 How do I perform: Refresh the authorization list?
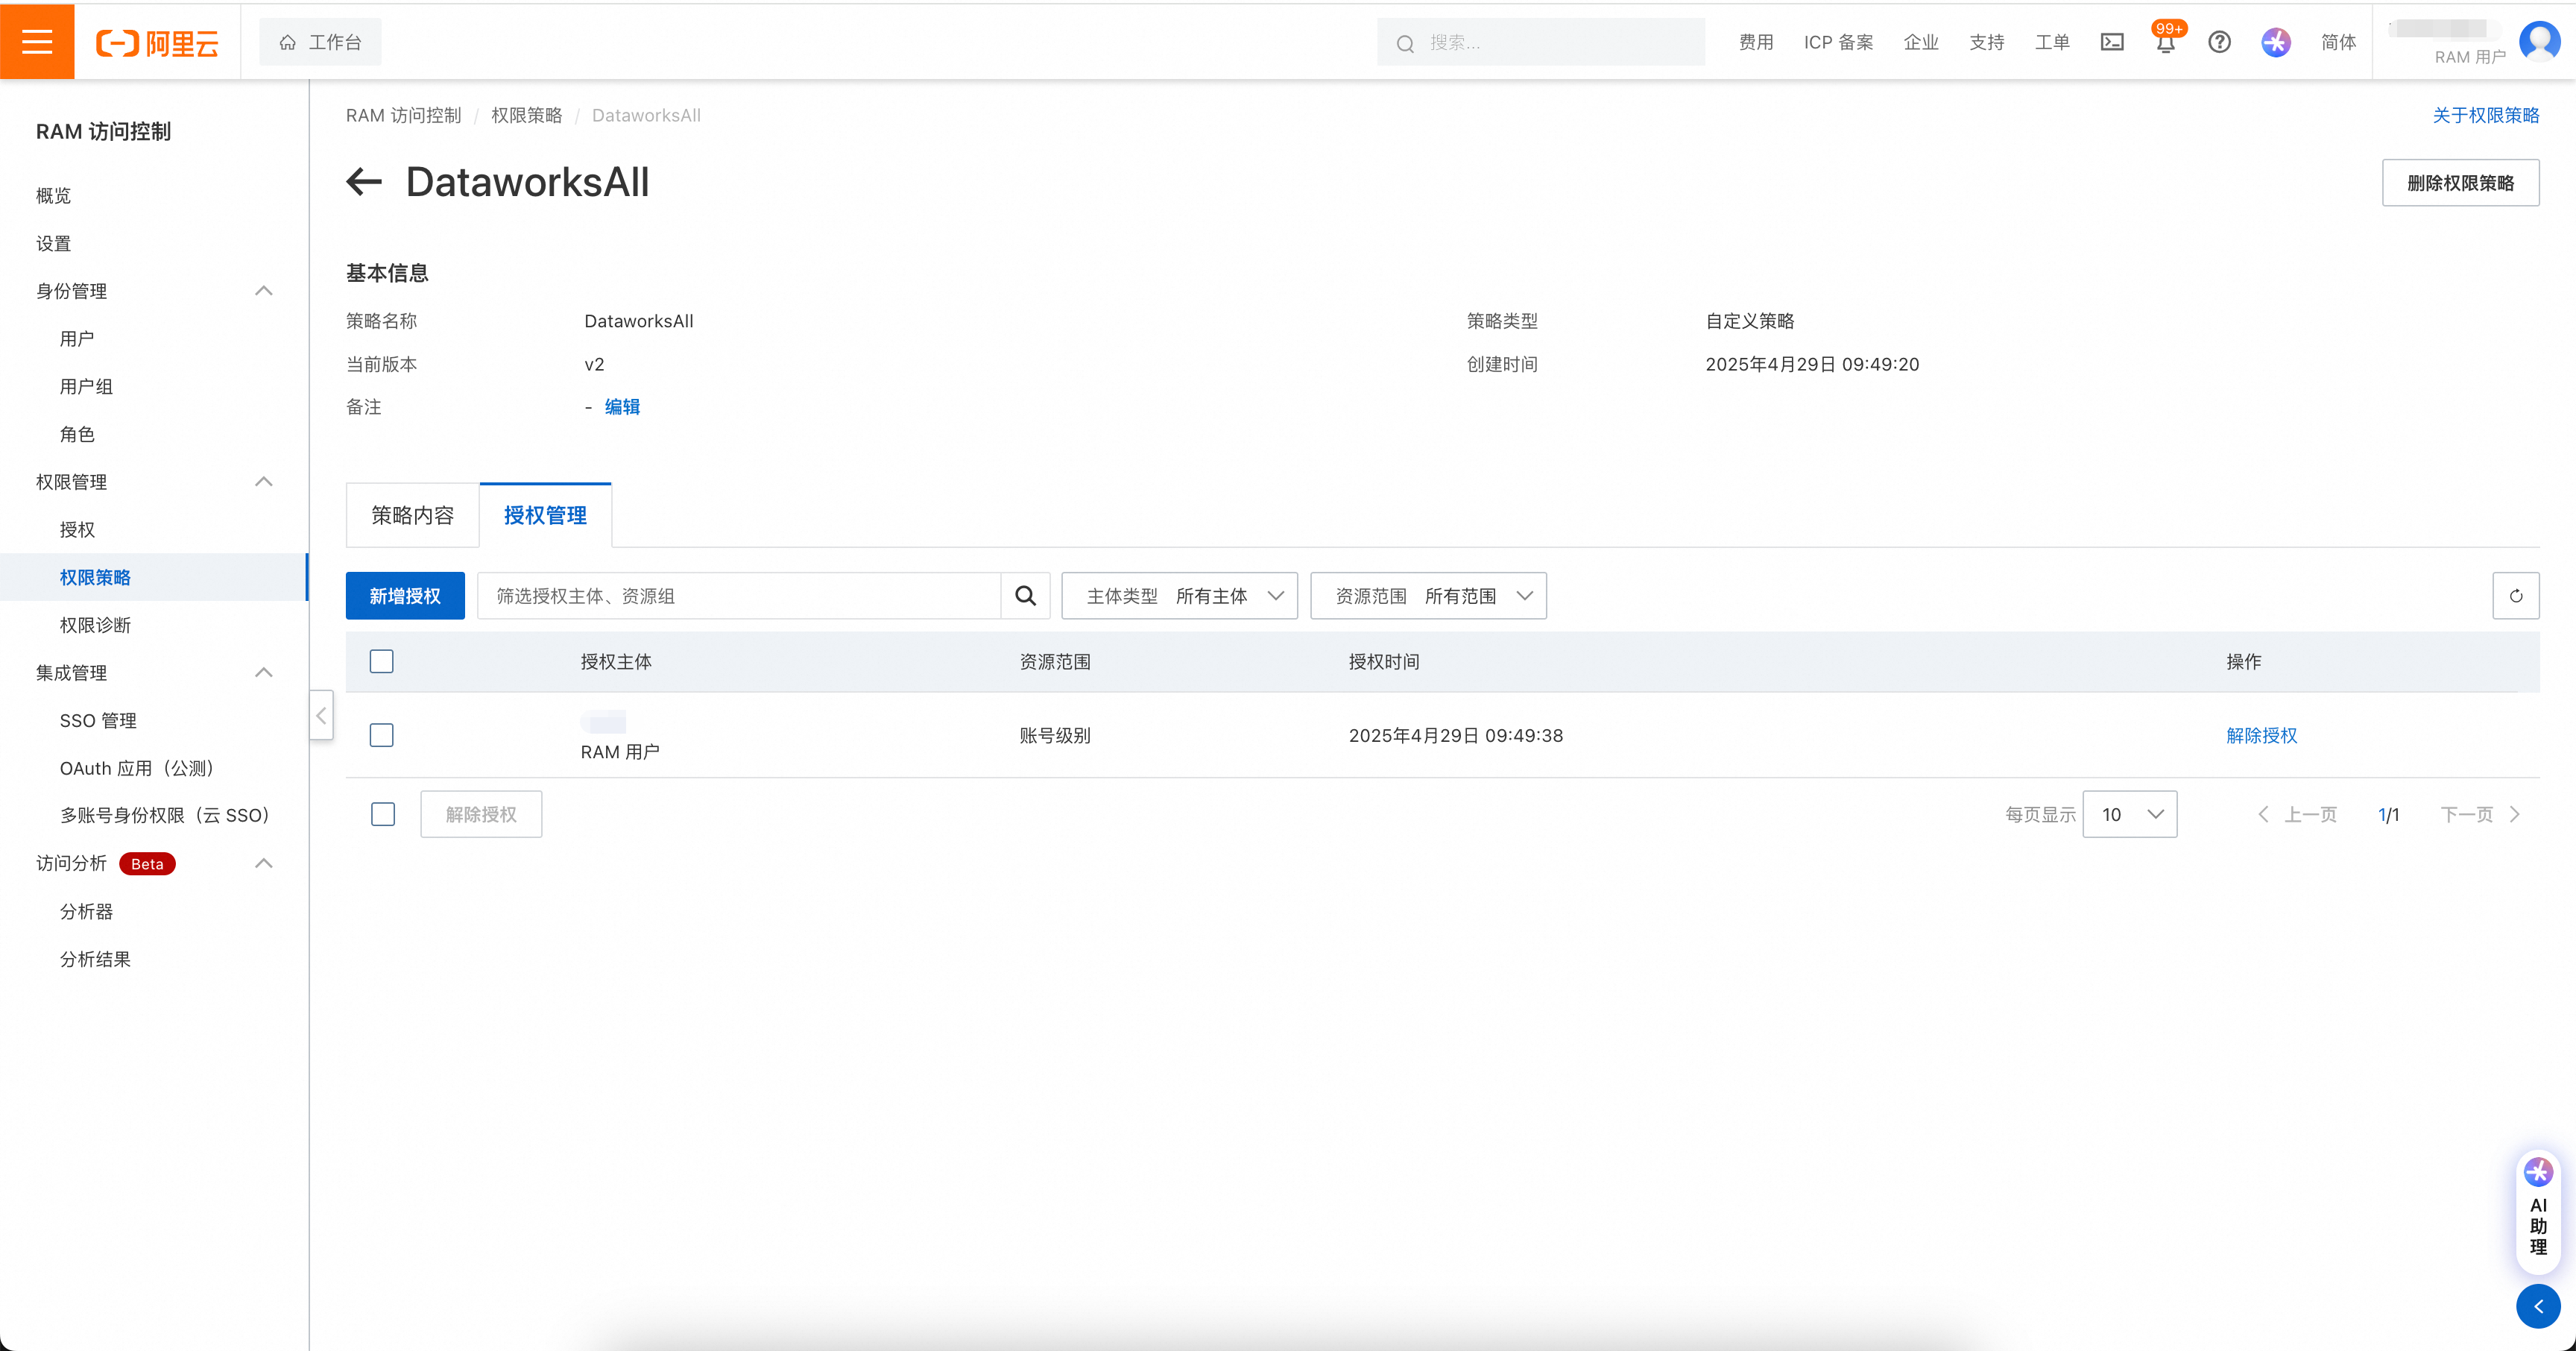pos(2515,596)
